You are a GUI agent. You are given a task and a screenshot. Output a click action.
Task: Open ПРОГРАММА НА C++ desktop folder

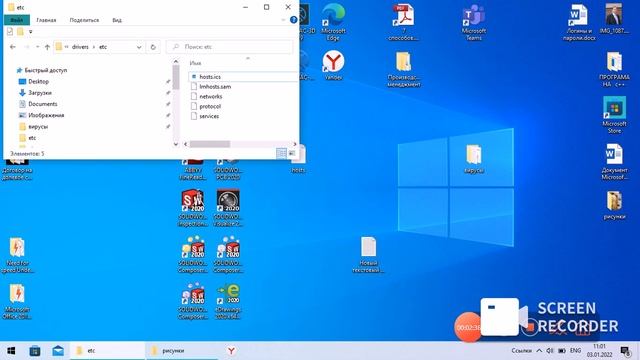614,69
